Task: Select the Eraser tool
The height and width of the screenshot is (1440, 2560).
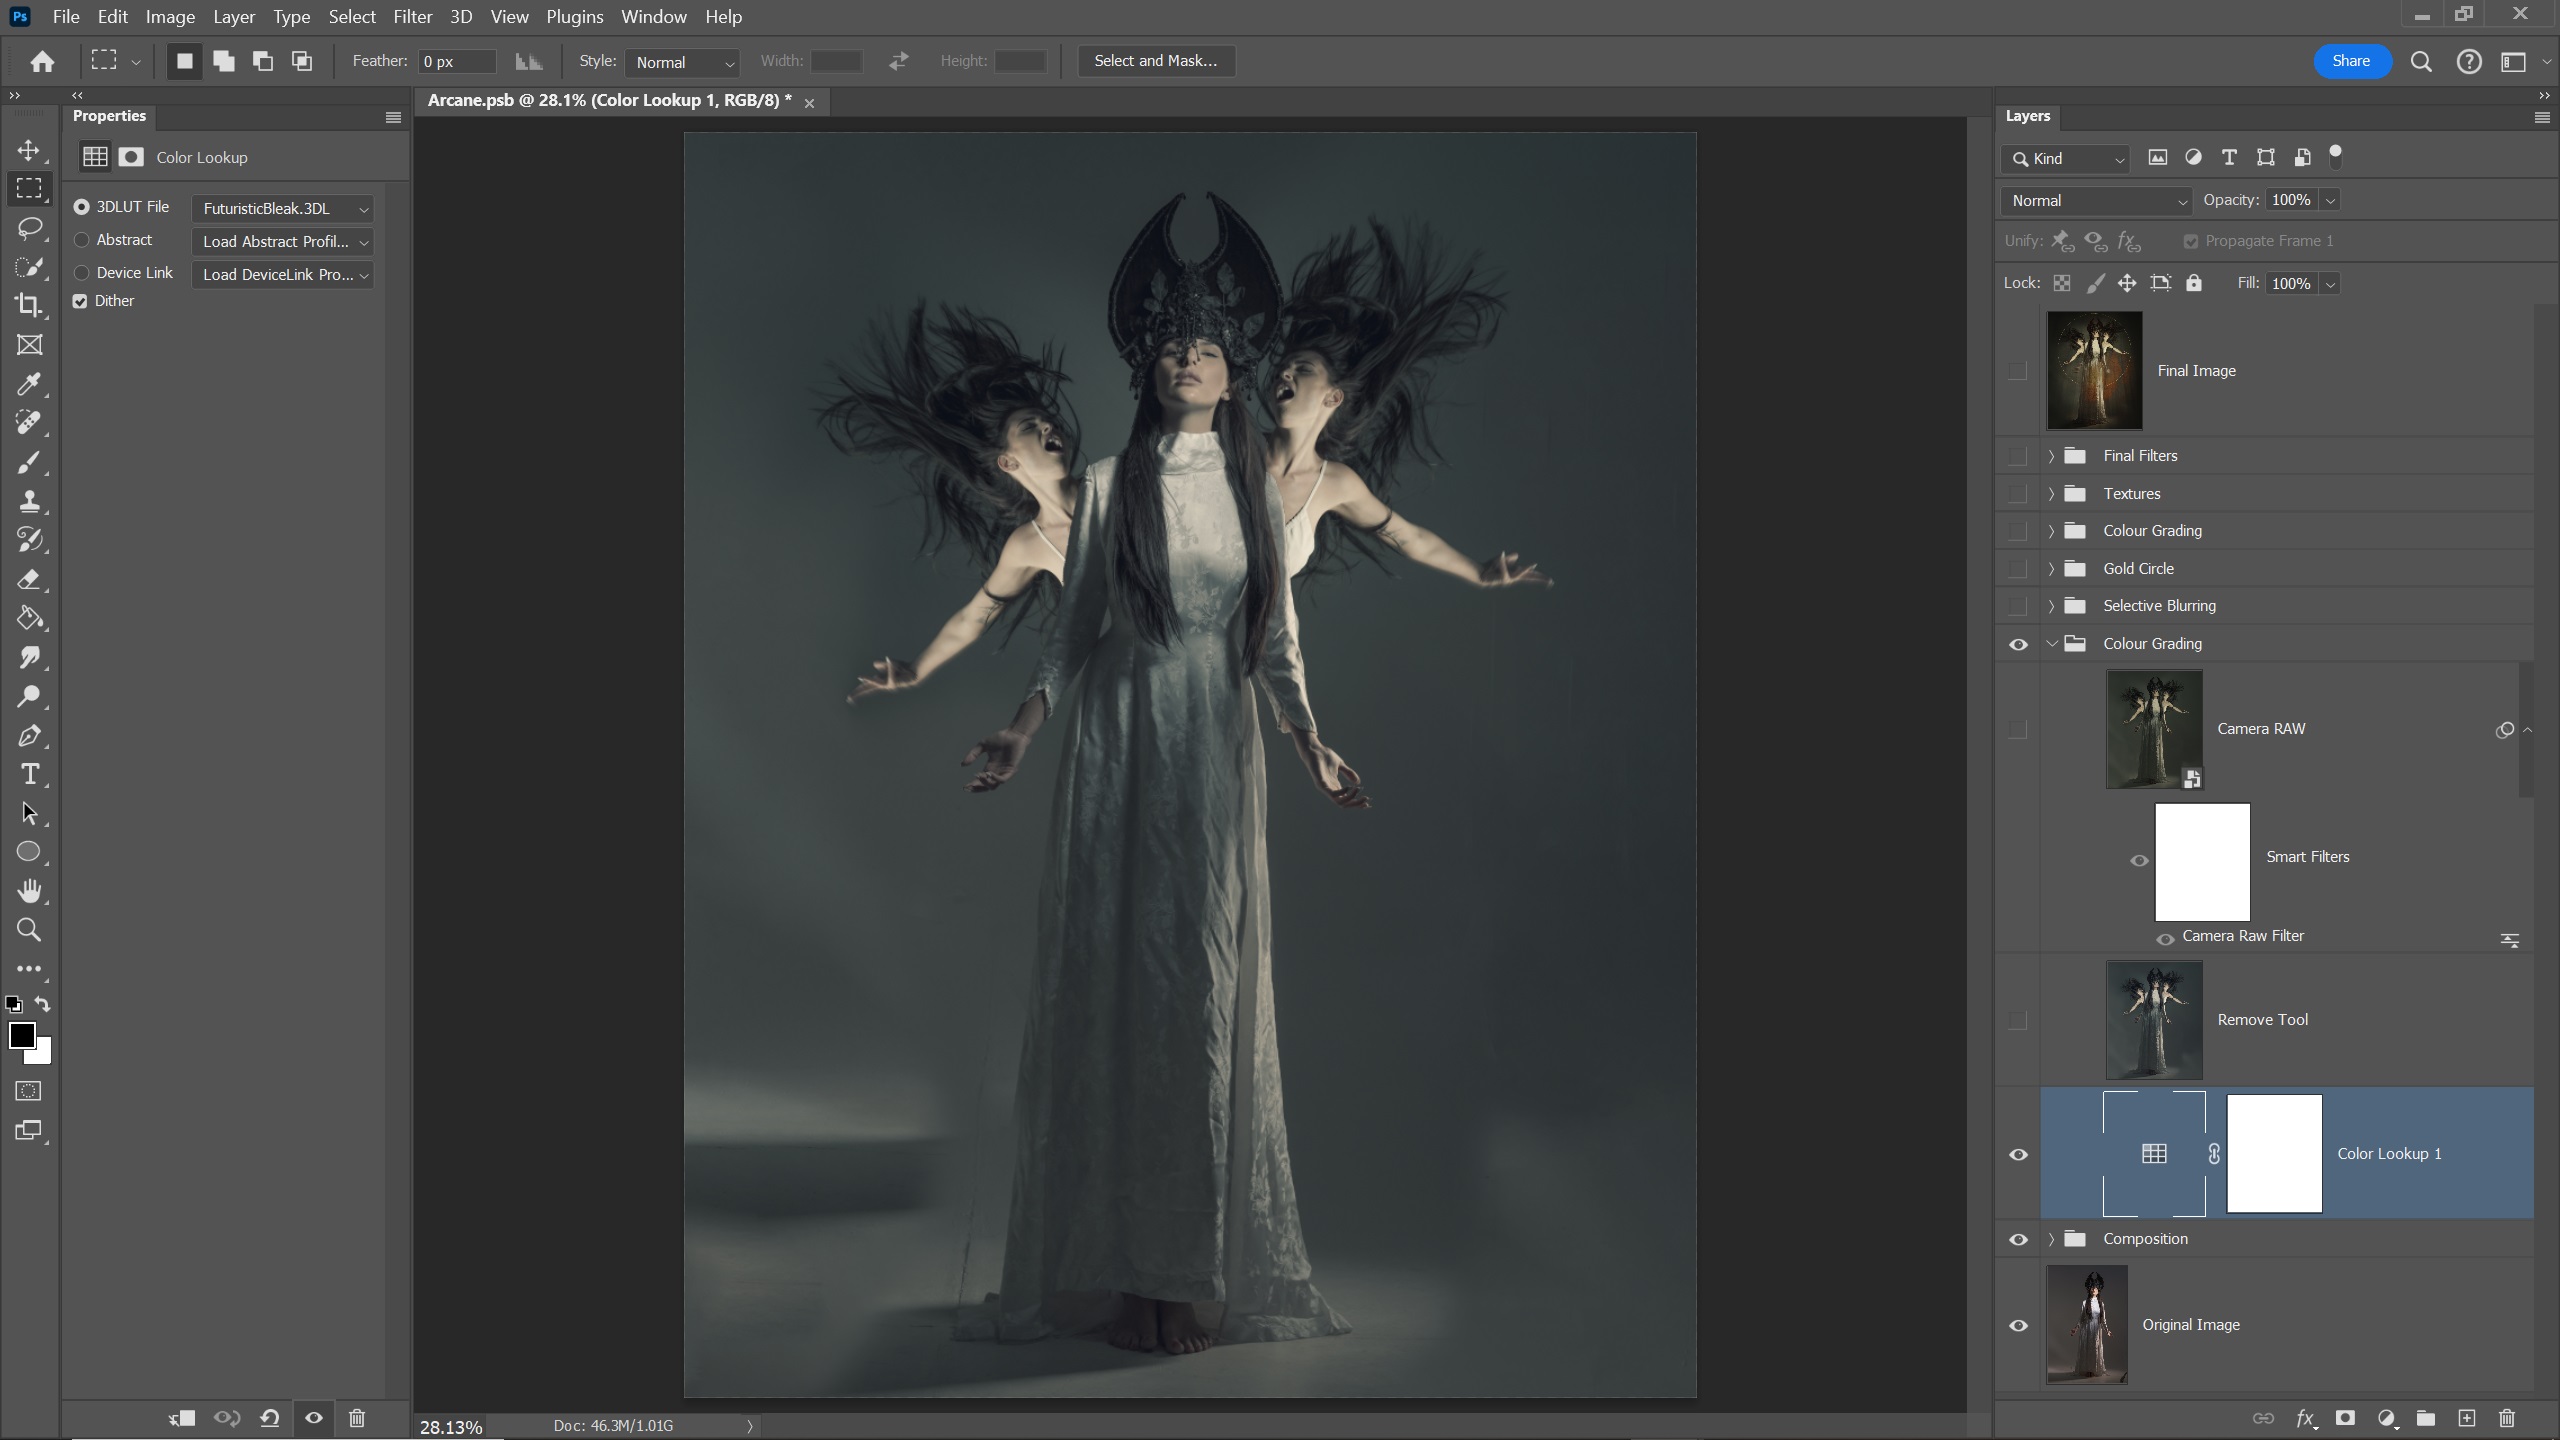Action: tap(29, 580)
